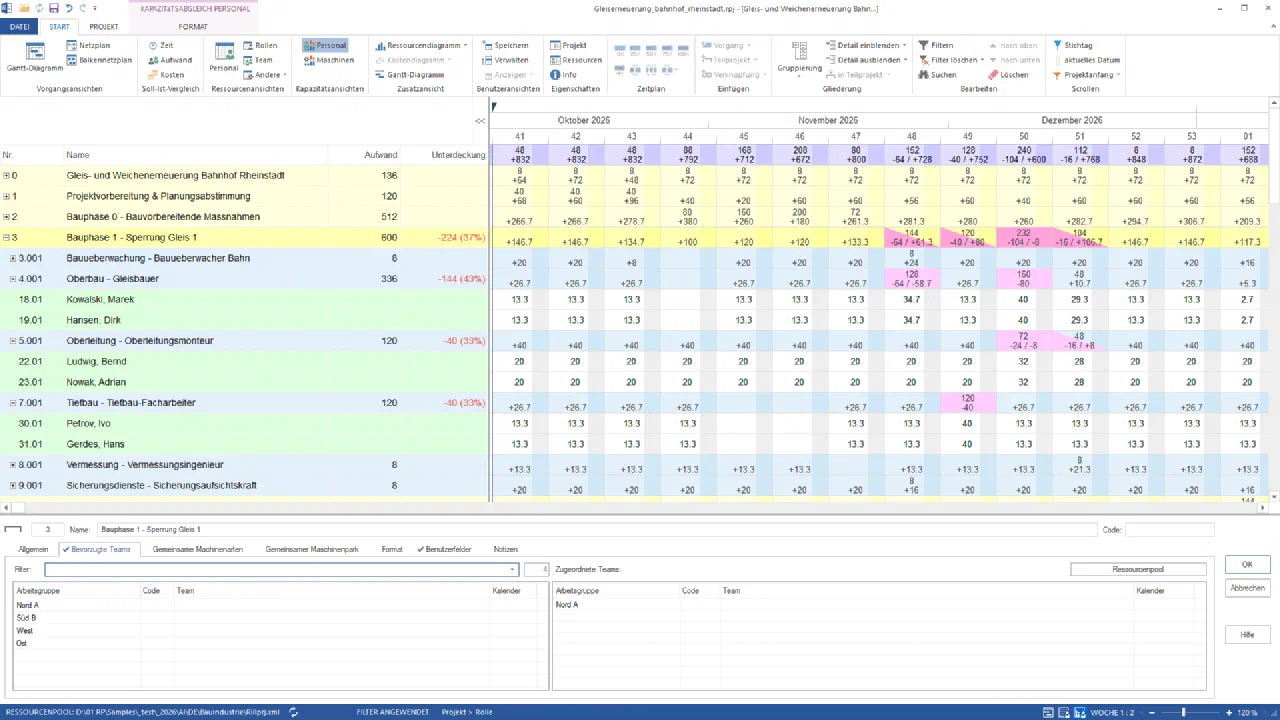
Task: Click the open folder icon in title bar
Action: [23, 8]
